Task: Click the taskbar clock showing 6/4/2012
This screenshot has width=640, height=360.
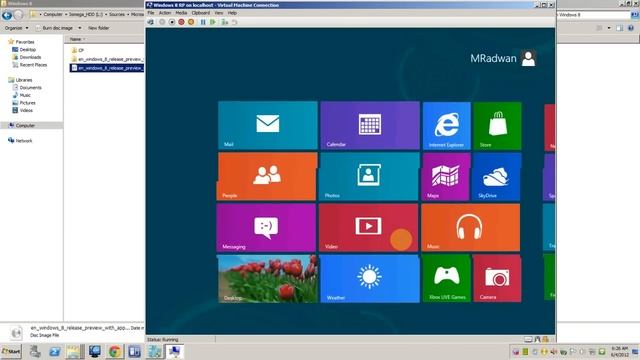Action: 620,351
